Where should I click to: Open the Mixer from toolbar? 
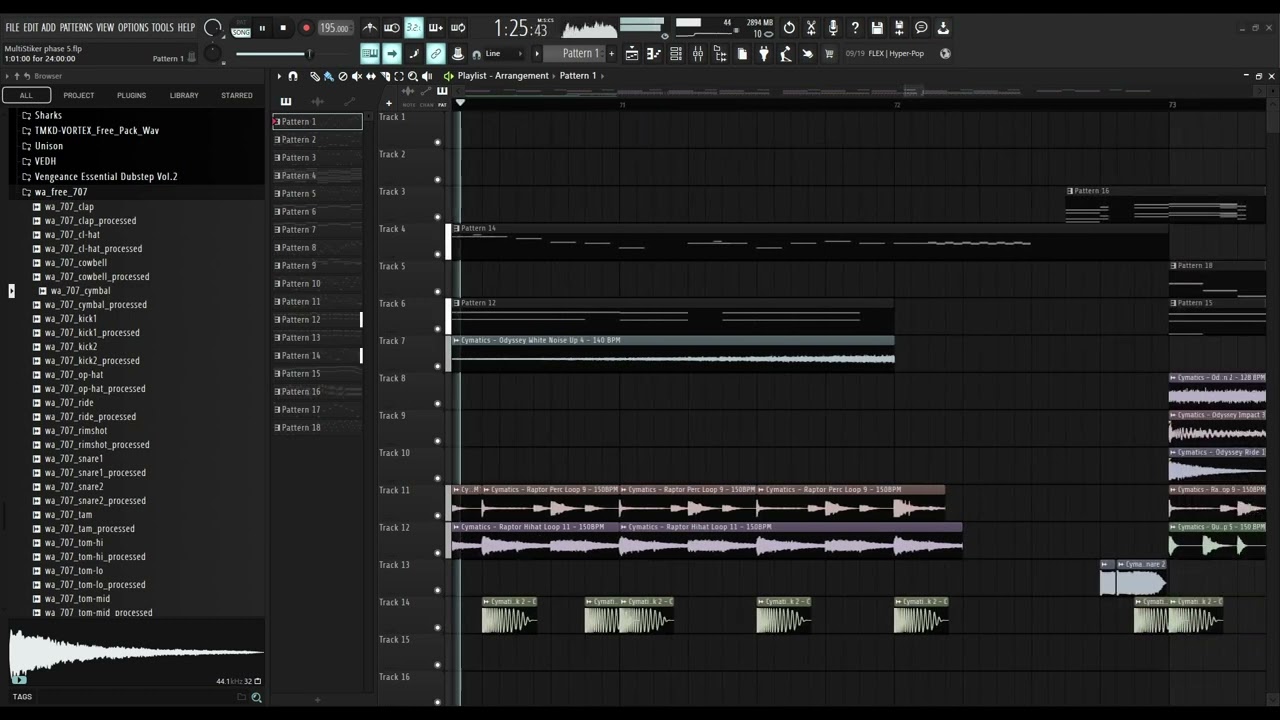click(x=698, y=54)
